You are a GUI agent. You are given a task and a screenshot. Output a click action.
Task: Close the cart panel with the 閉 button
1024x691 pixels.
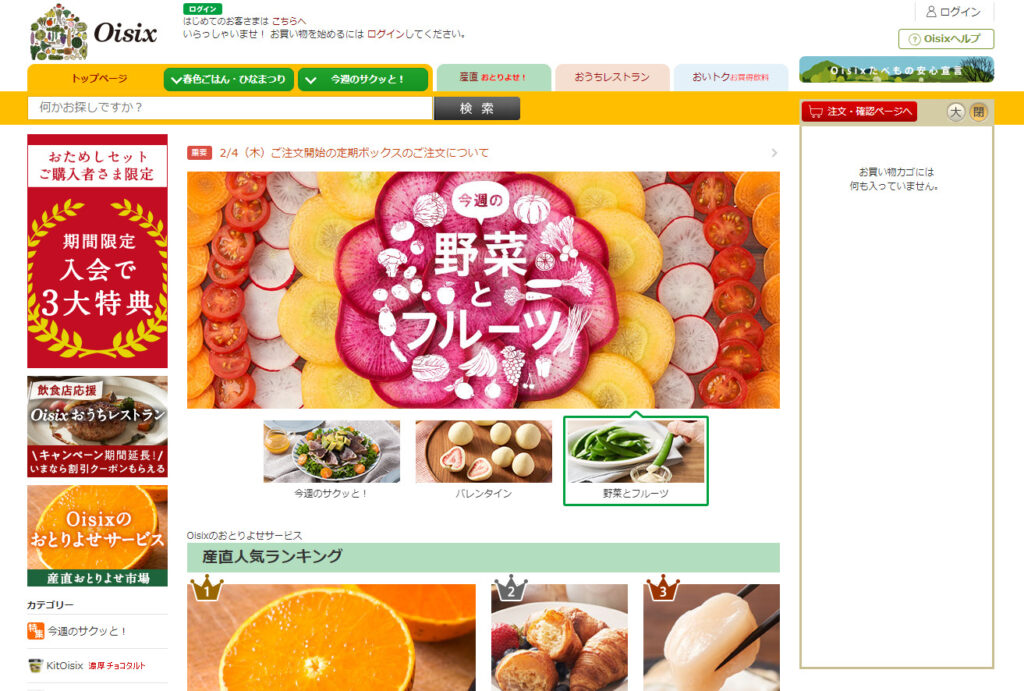[x=978, y=112]
